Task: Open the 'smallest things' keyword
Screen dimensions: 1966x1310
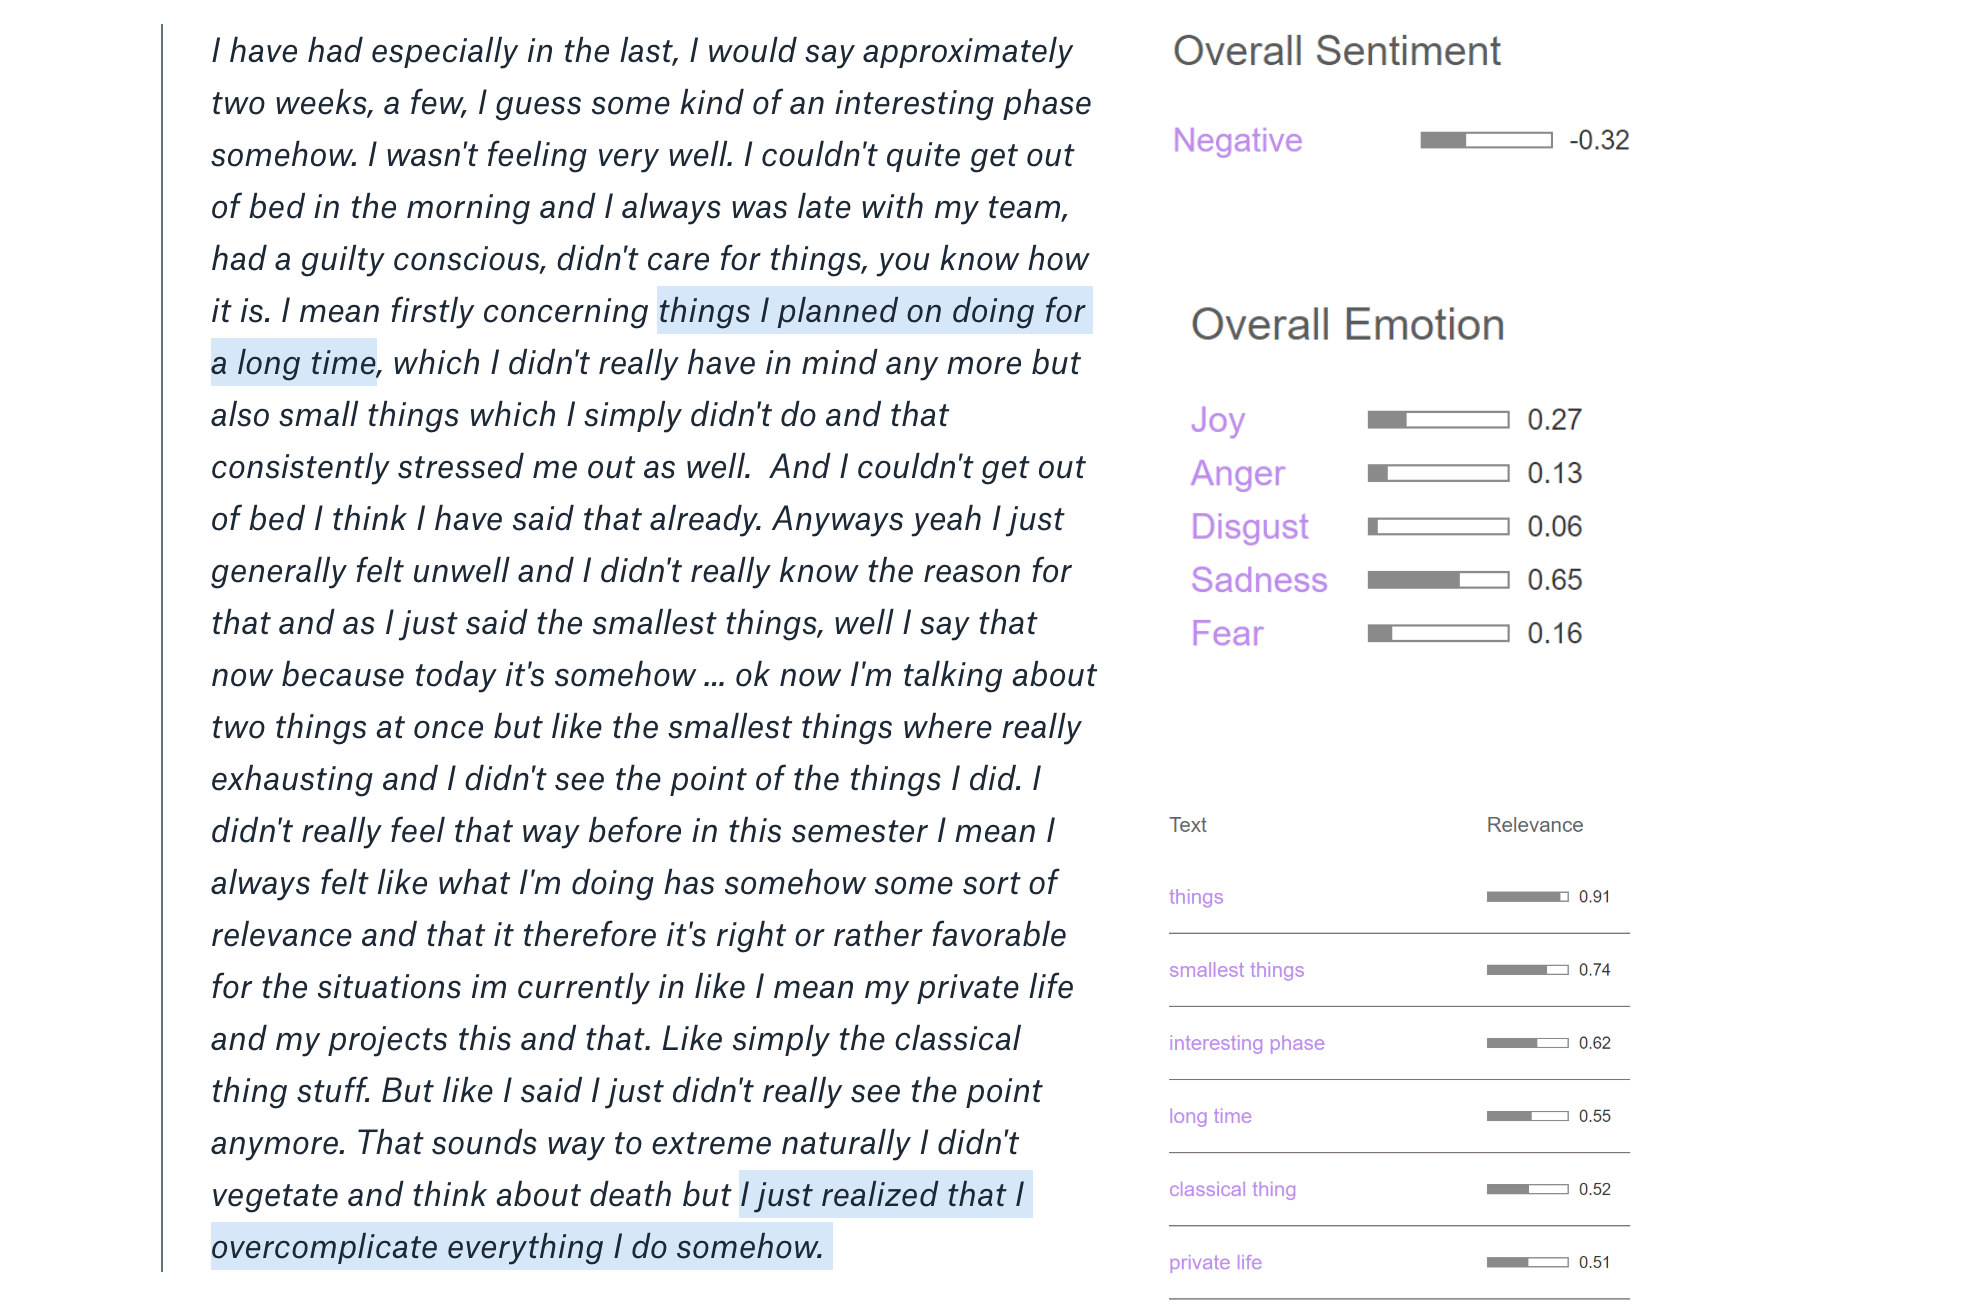Action: pyautogui.click(x=1236, y=970)
